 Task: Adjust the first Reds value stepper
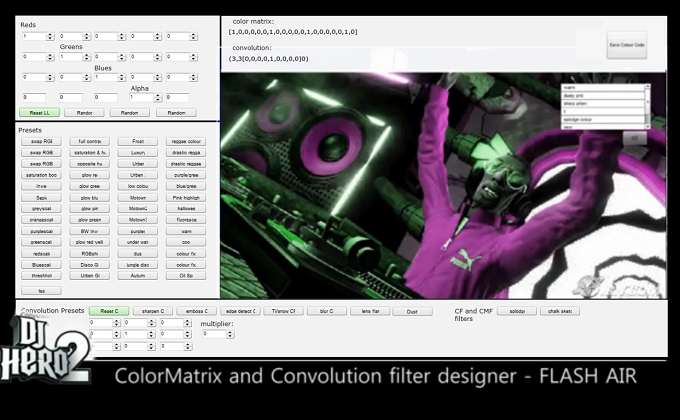coord(50,36)
